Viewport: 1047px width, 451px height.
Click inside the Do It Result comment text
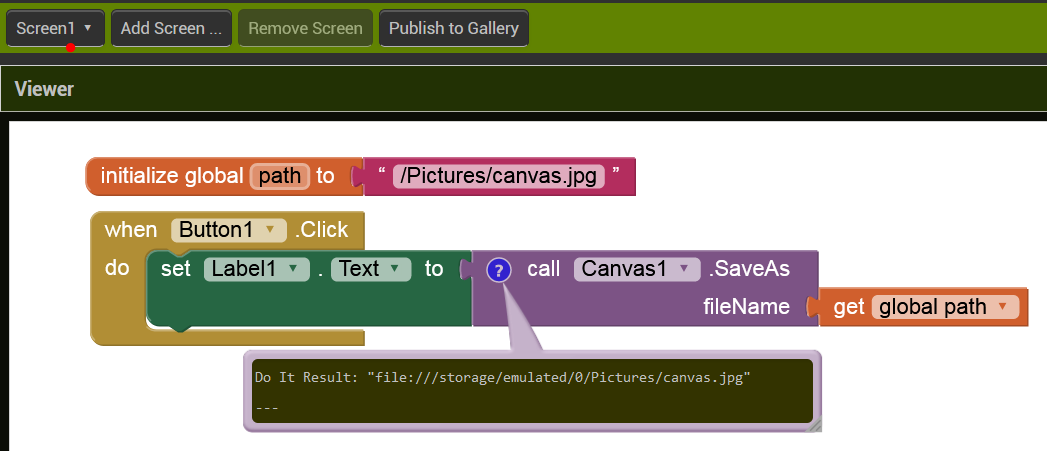click(x=502, y=378)
